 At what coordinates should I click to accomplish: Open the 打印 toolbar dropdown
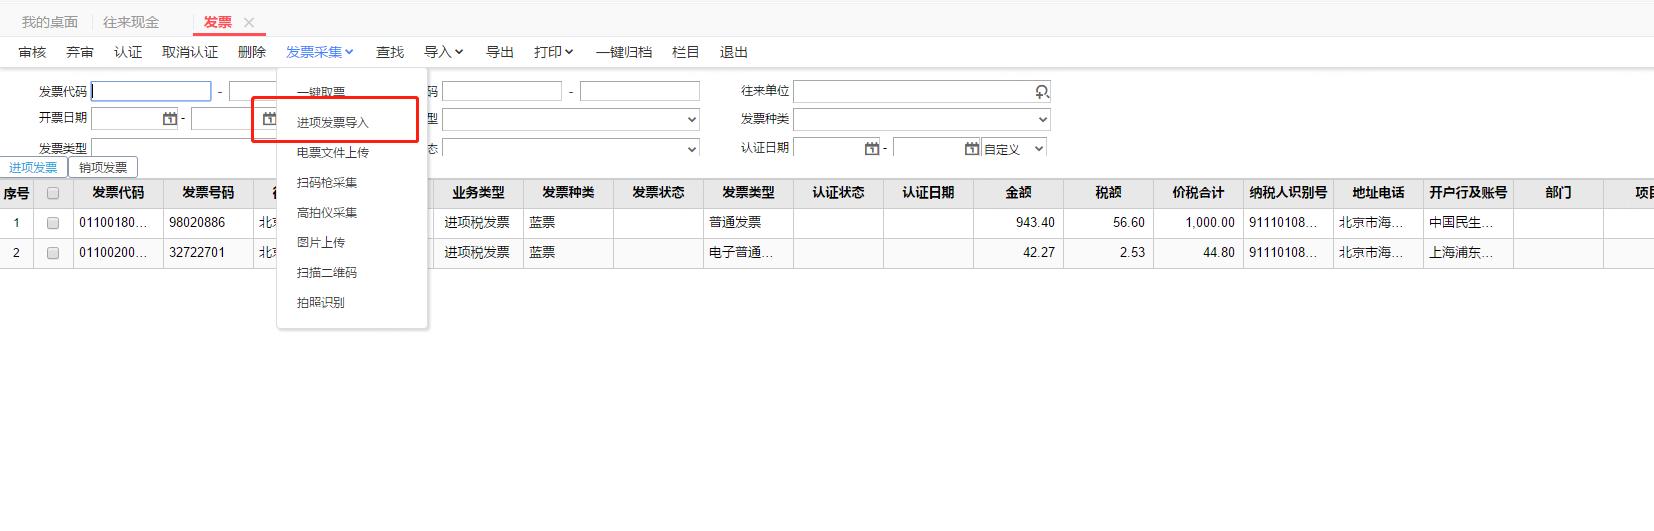pos(553,52)
